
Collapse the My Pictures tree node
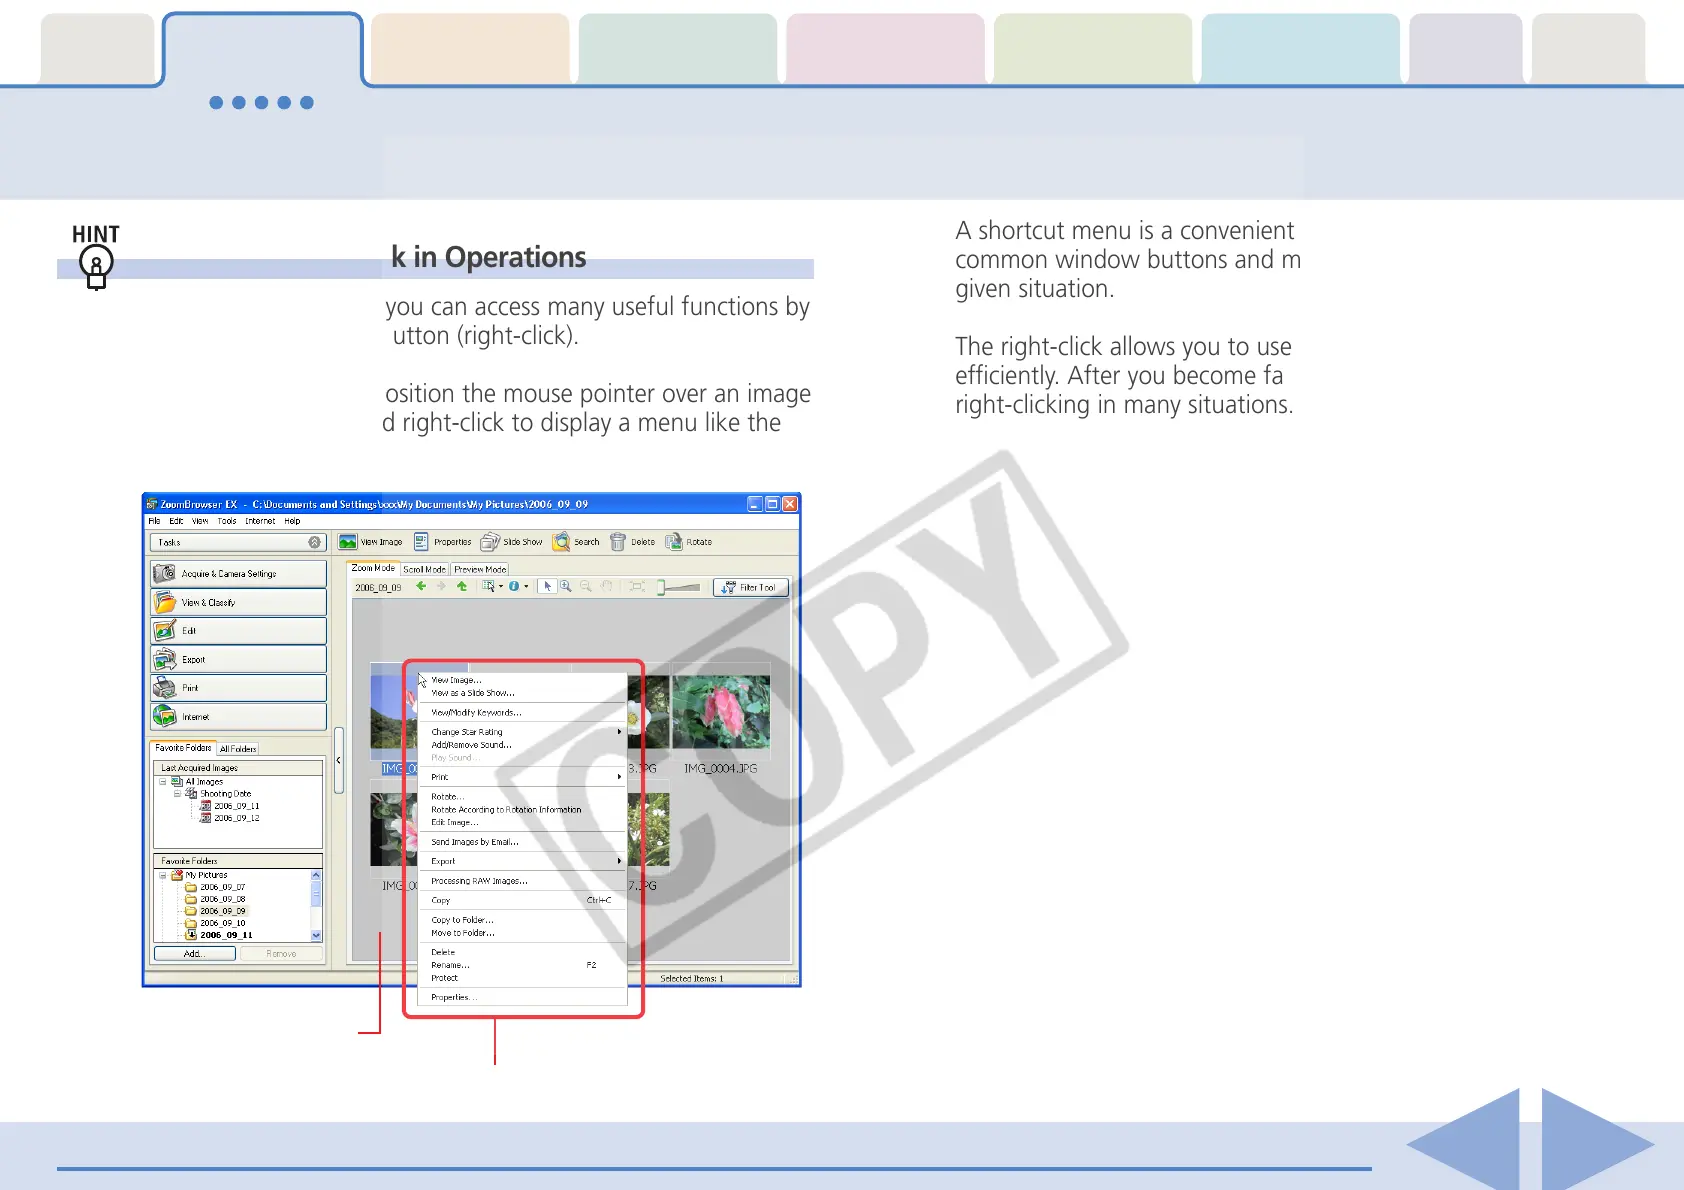click(x=163, y=875)
